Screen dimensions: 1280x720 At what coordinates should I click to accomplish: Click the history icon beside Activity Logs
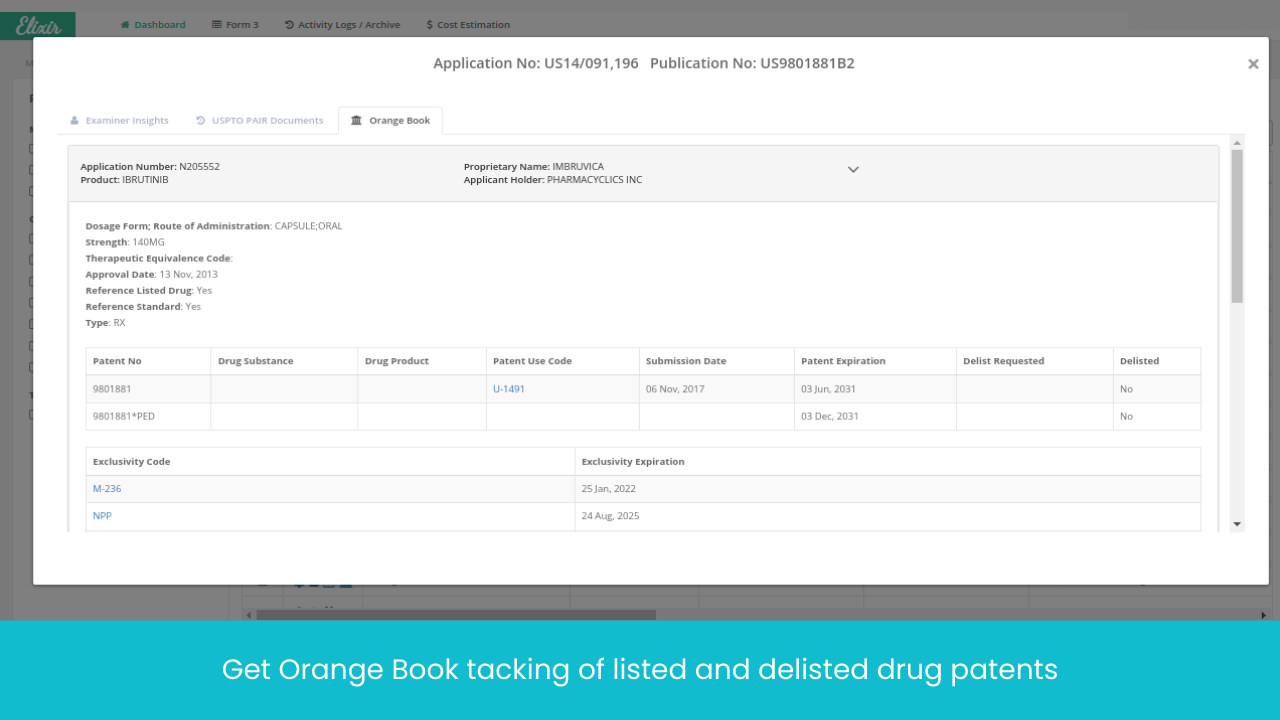(x=289, y=25)
